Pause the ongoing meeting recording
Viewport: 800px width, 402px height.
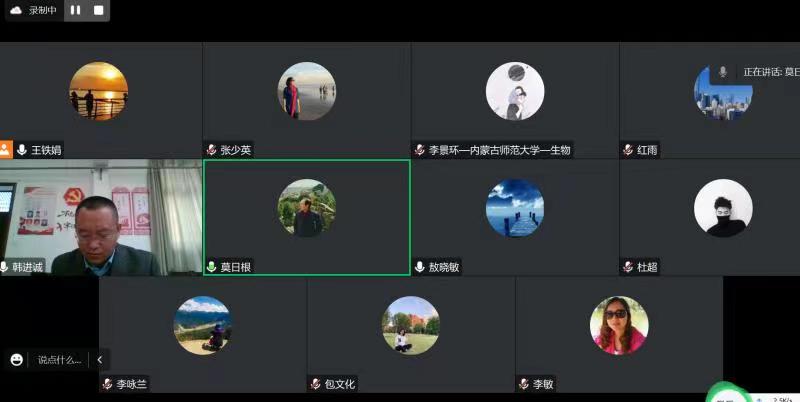pos(76,10)
